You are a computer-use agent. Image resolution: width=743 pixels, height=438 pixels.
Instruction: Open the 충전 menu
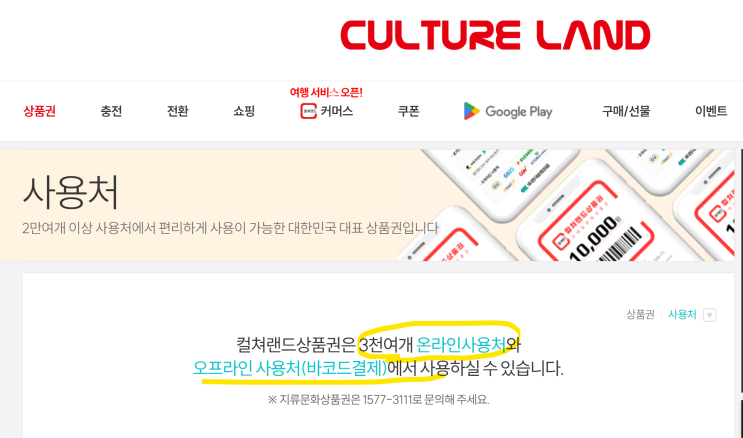[111, 111]
